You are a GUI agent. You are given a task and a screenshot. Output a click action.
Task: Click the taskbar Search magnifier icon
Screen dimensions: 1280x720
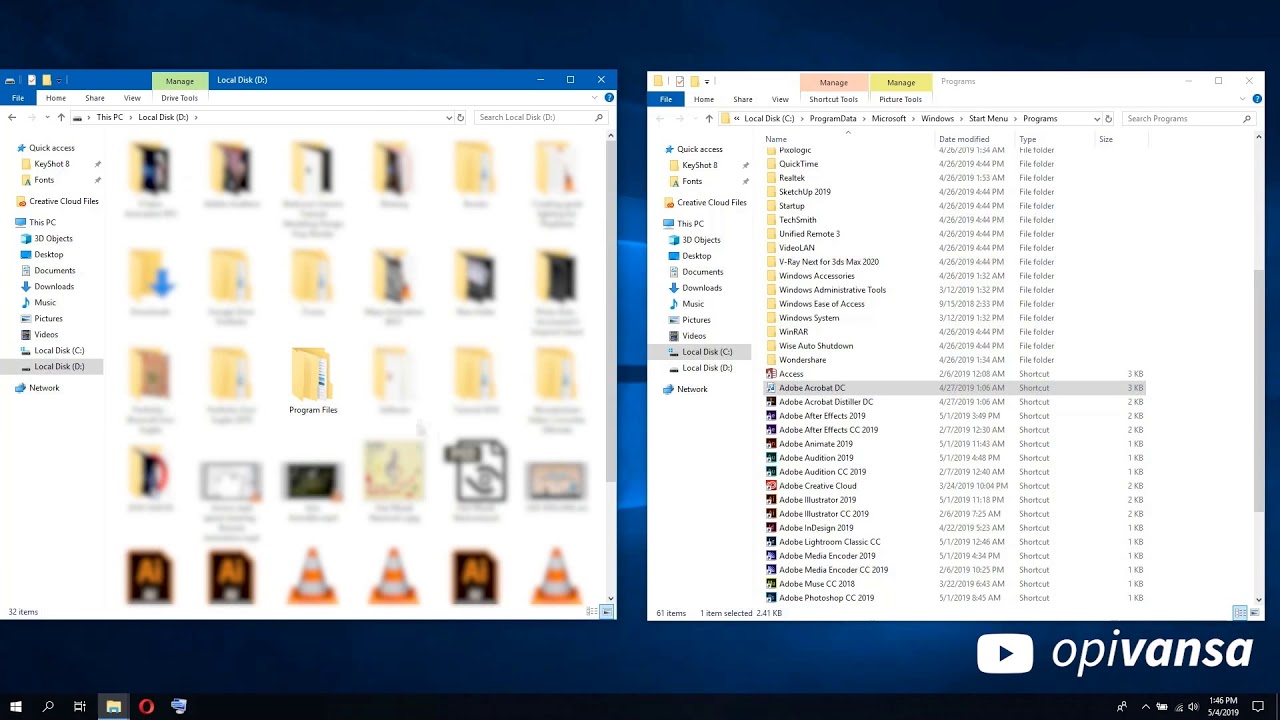(48, 706)
